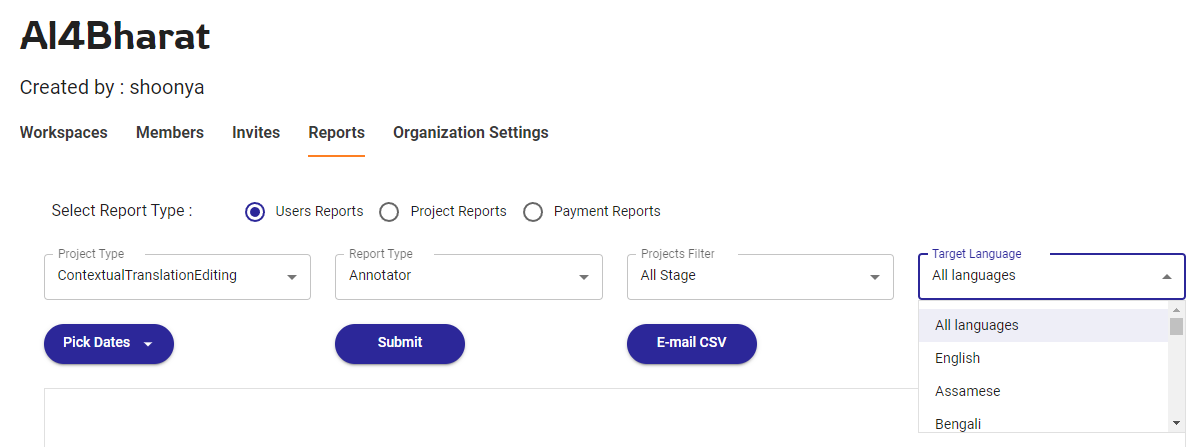Viewport: 1187px width, 447px height.
Task: Click the language list scroll-up arrow
Action: click(x=1176, y=310)
